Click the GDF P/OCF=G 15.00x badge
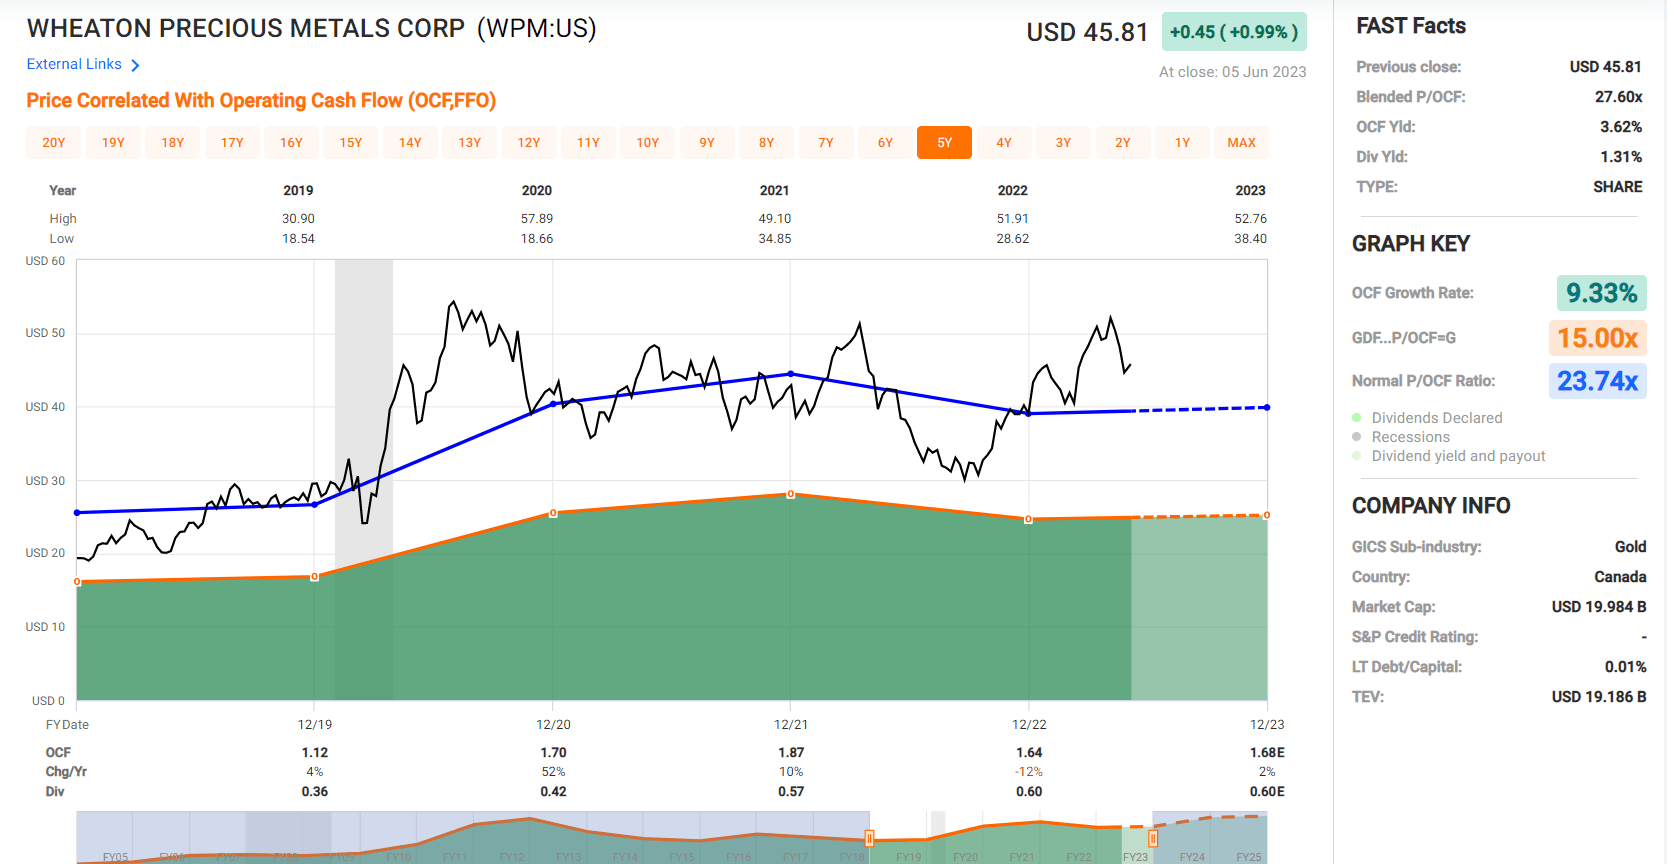Screen dimensions: 1667x864 (x=1597, y=338)
